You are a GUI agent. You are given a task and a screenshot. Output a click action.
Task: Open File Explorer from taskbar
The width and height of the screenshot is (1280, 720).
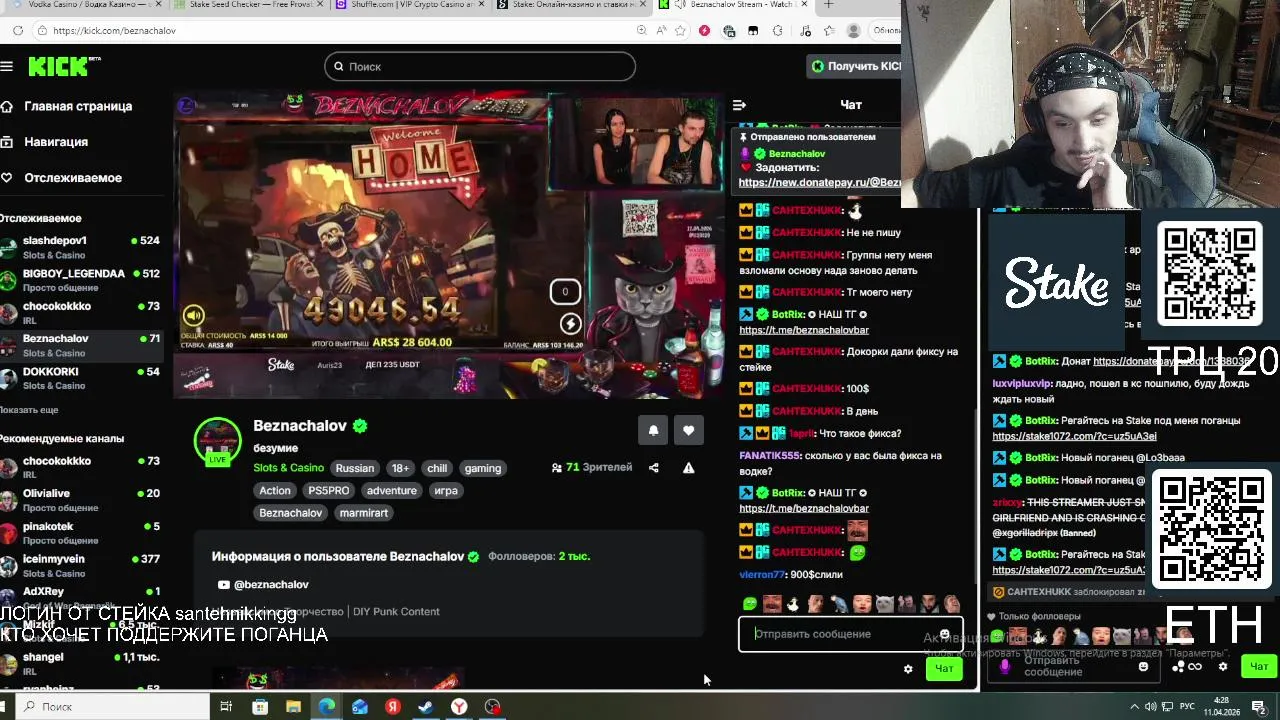coord(293,707)
